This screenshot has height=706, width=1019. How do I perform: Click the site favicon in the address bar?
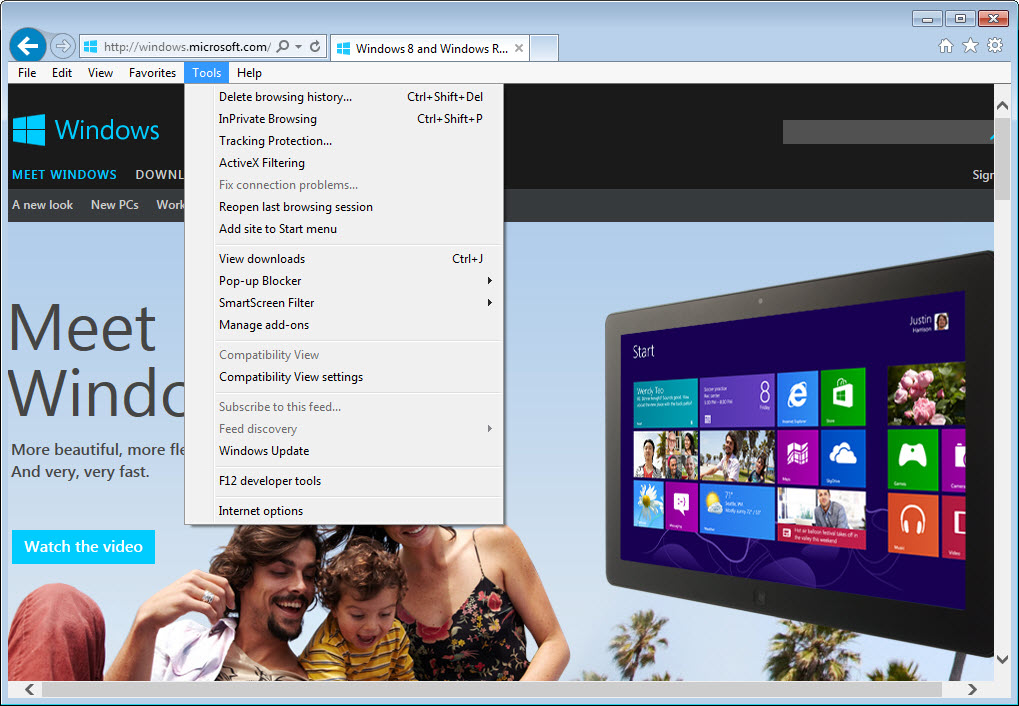(91, 47)
